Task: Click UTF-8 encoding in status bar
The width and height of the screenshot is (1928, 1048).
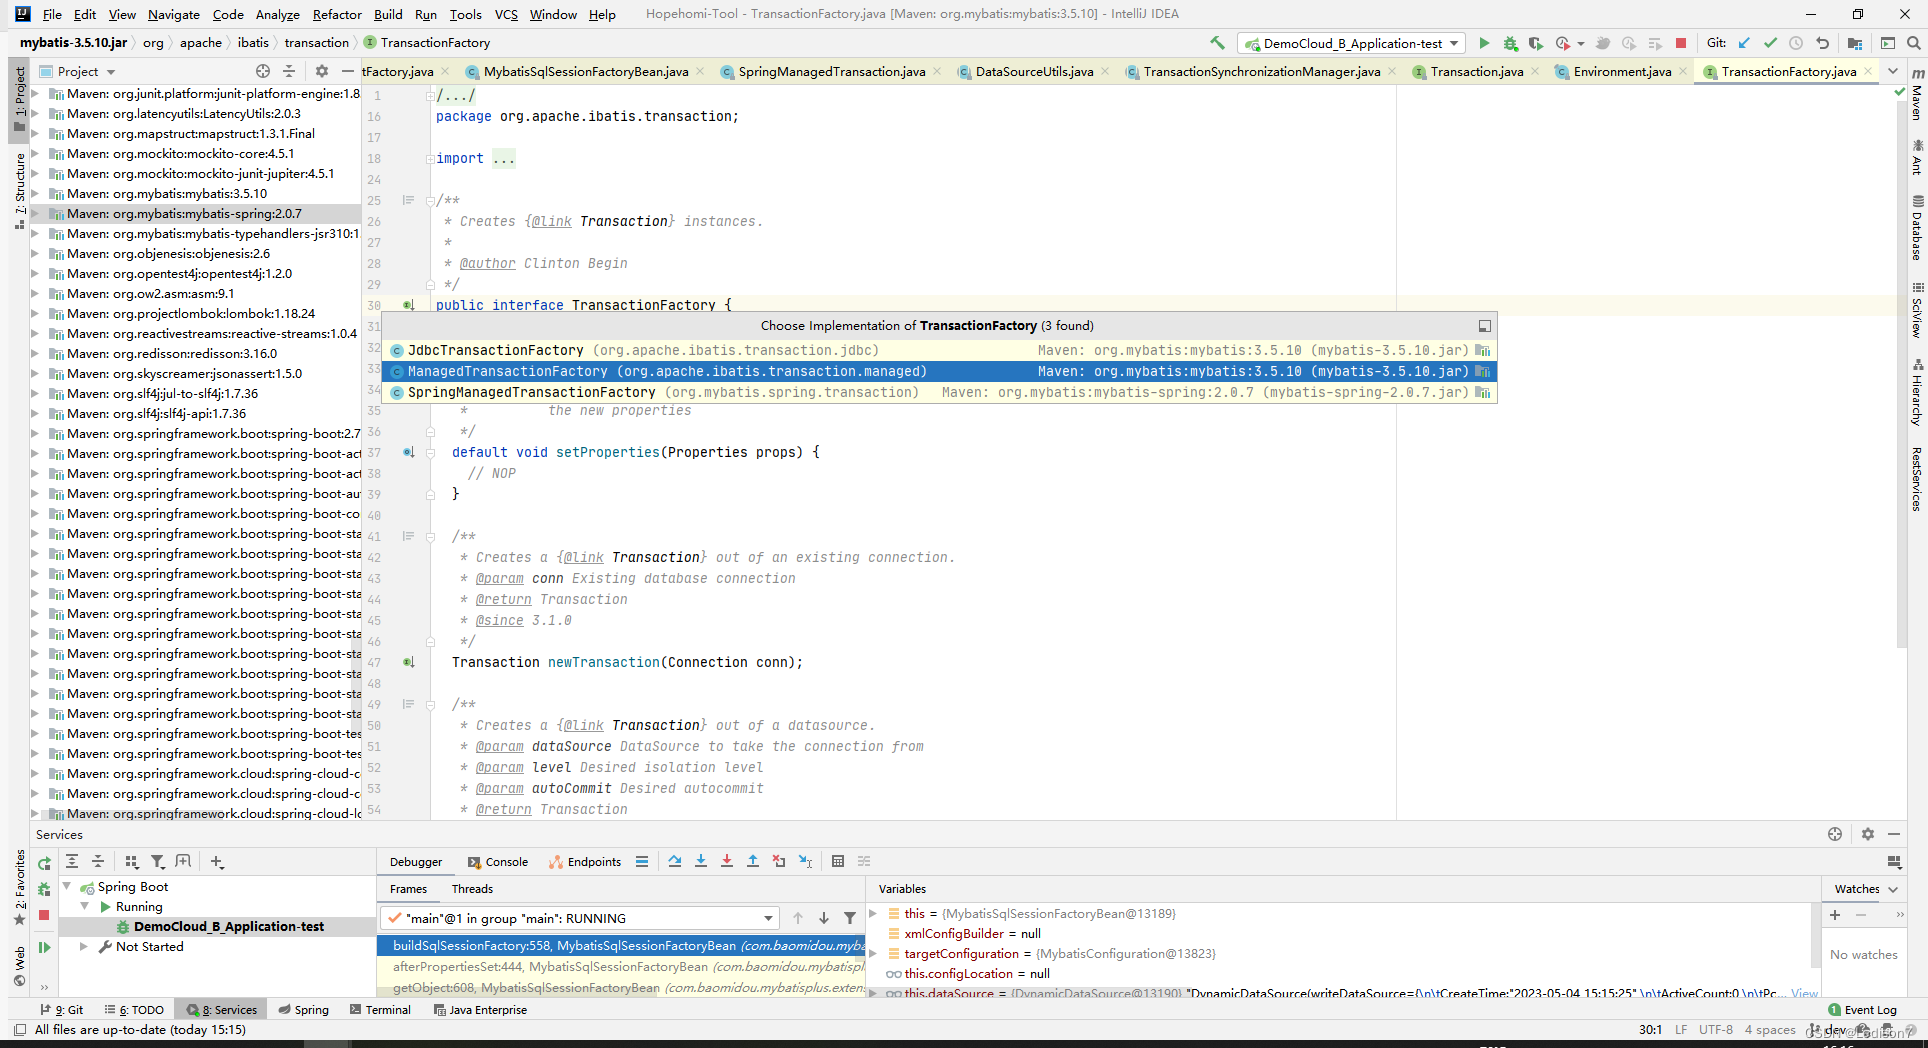Action: pyautogui.click(x=1715, y=1029)
